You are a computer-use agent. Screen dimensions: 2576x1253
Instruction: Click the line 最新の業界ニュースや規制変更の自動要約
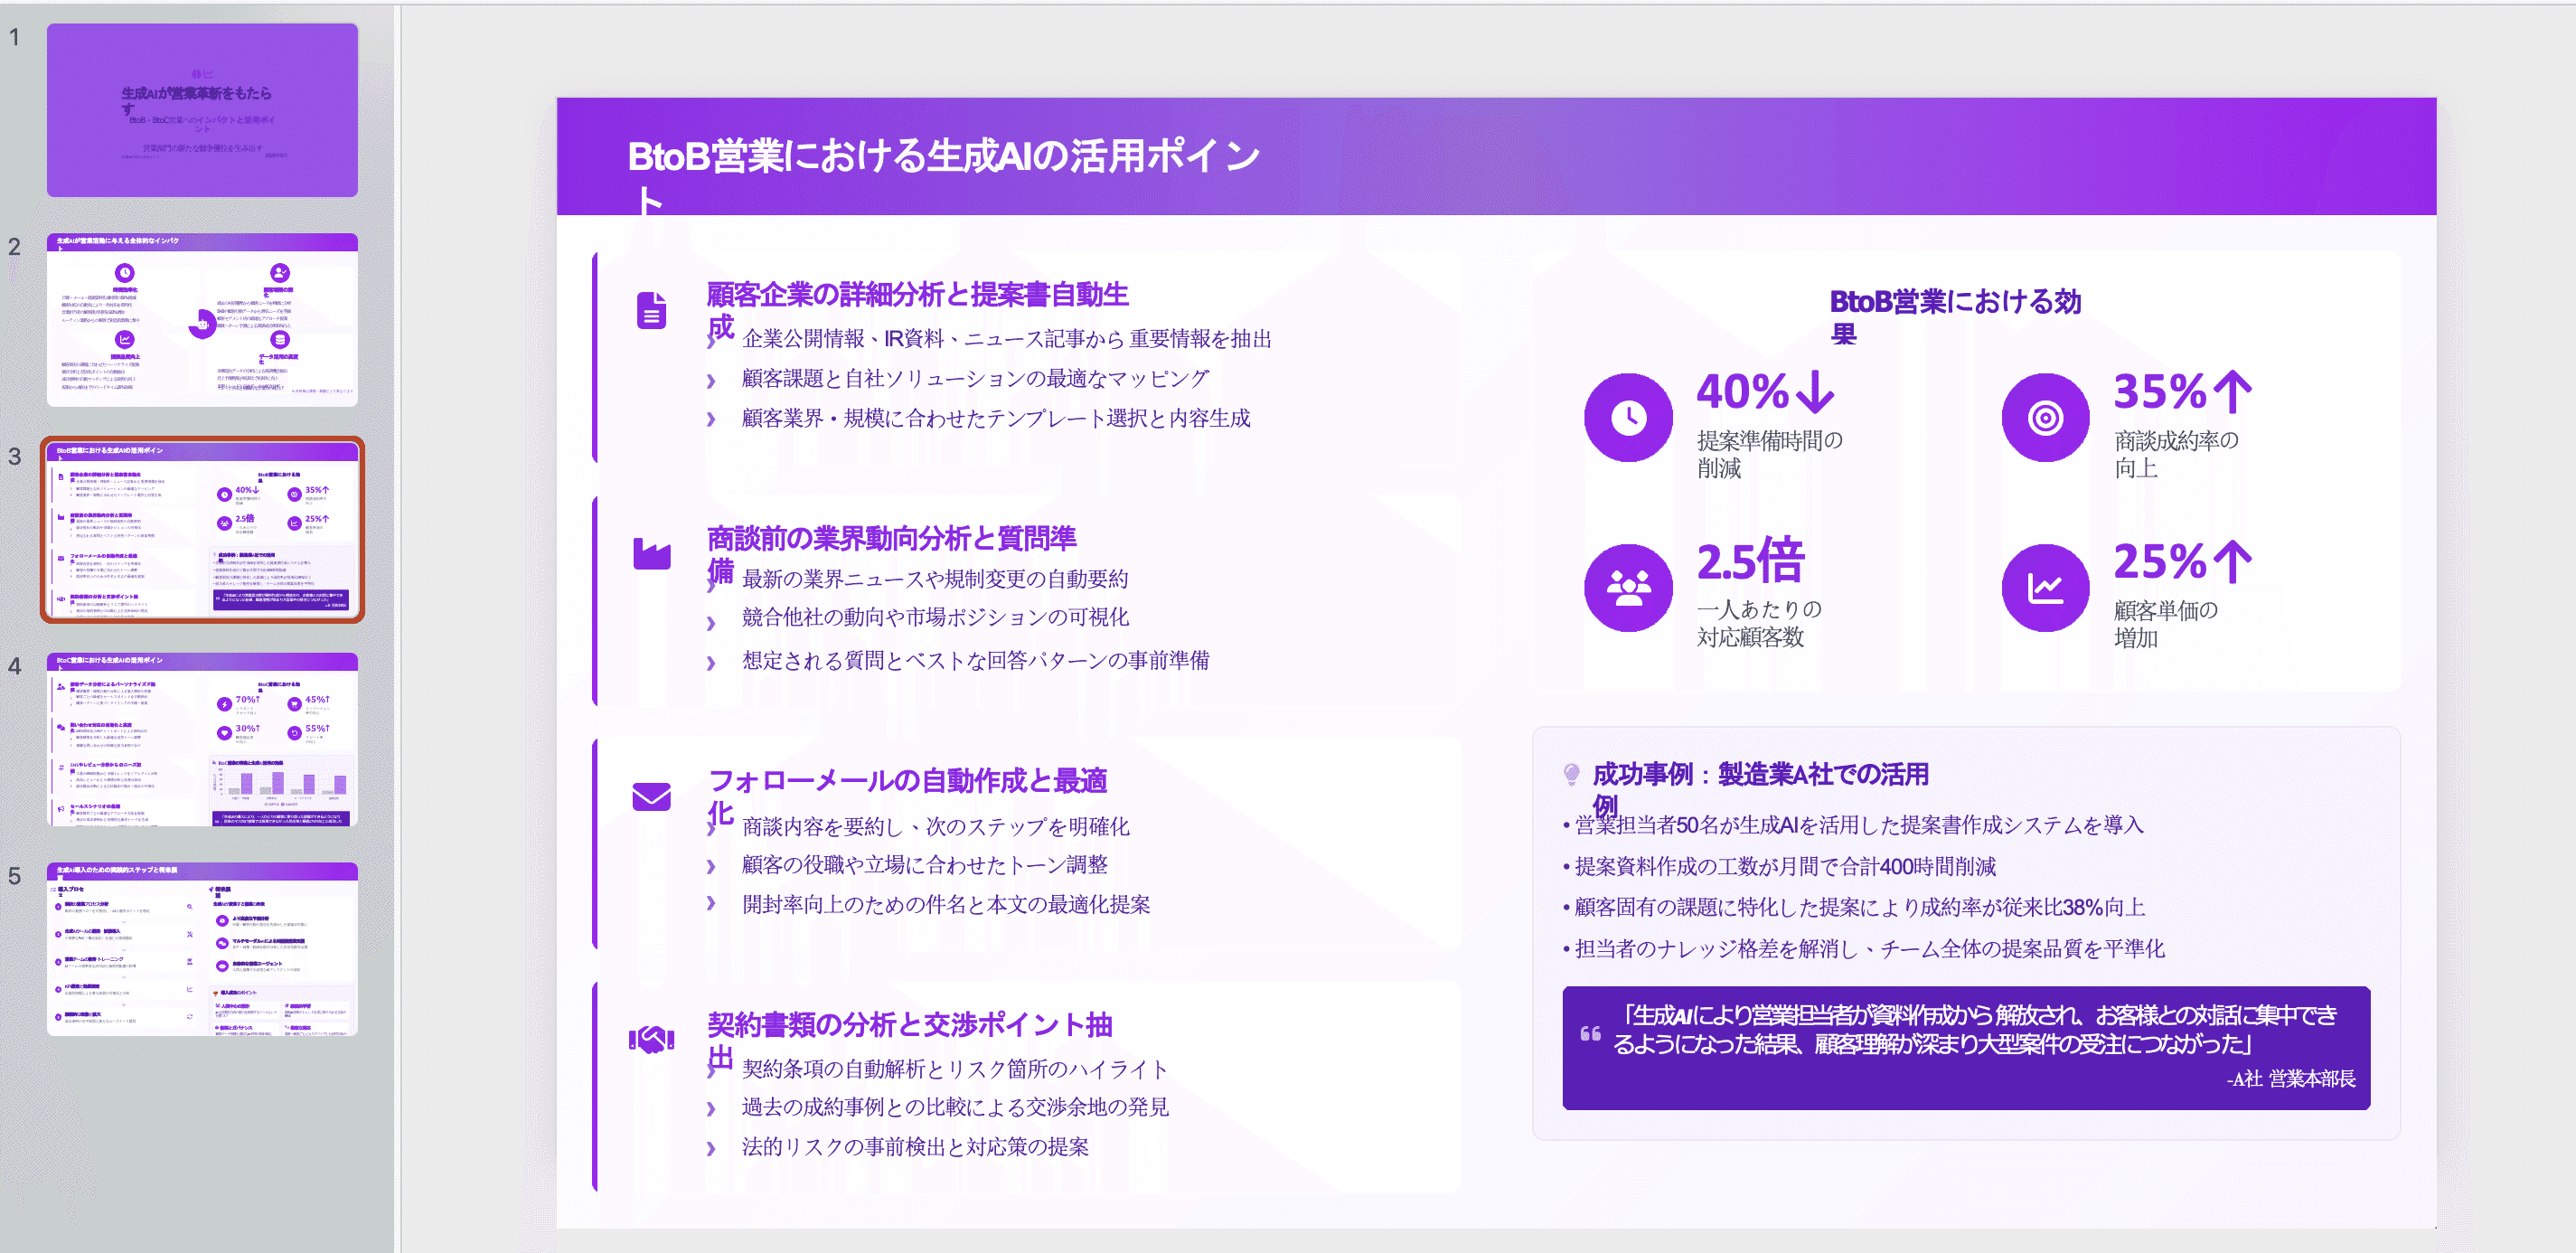pyautogui.click(x=934, y=579)
